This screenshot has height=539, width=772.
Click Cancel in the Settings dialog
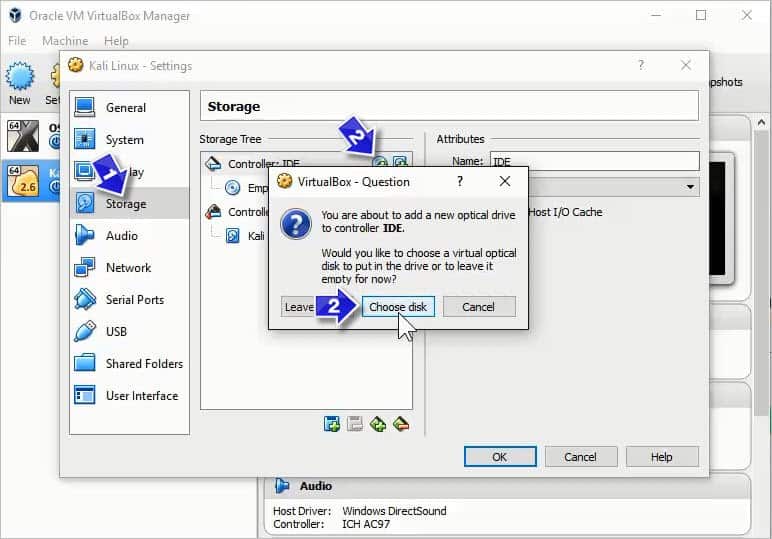(581, 457)
